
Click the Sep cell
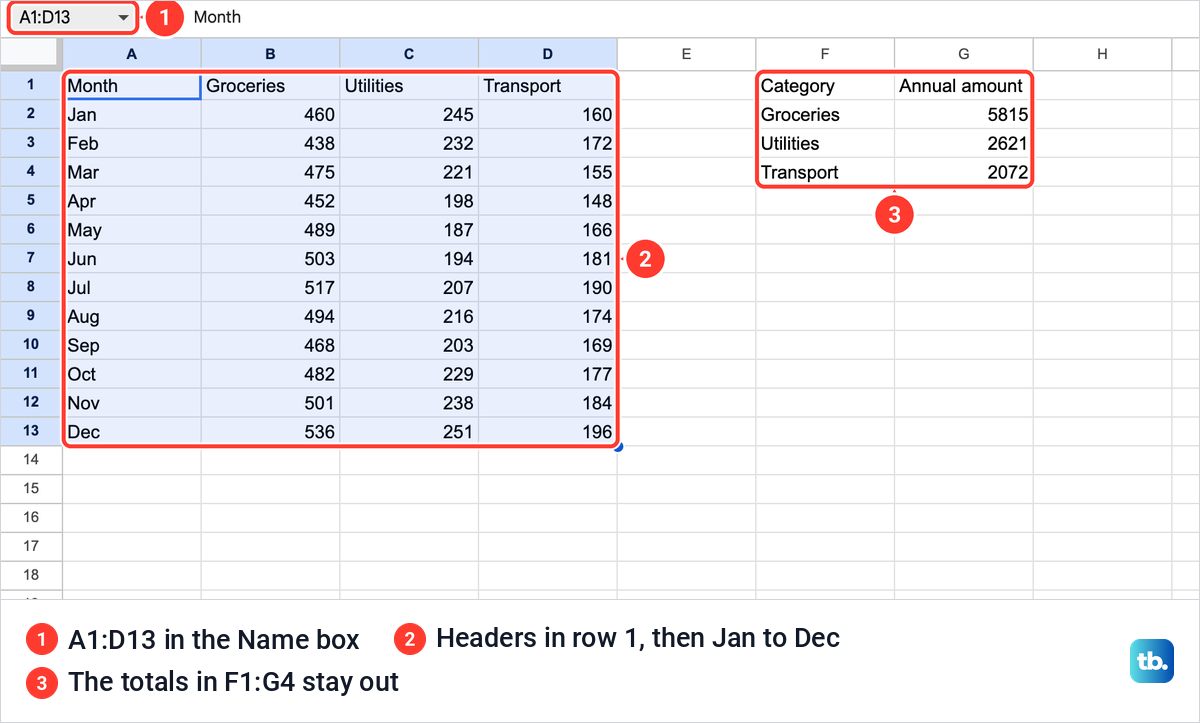pyautogui.click(x=132, y=345)
